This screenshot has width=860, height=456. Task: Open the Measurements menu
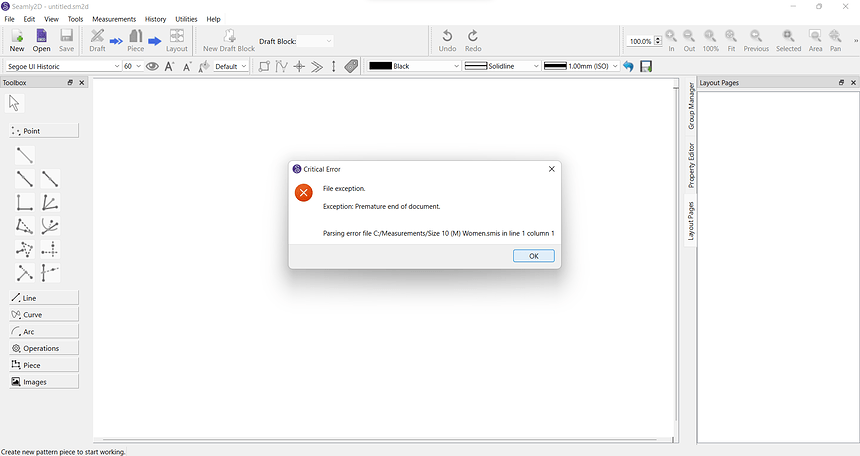(114, 19)
